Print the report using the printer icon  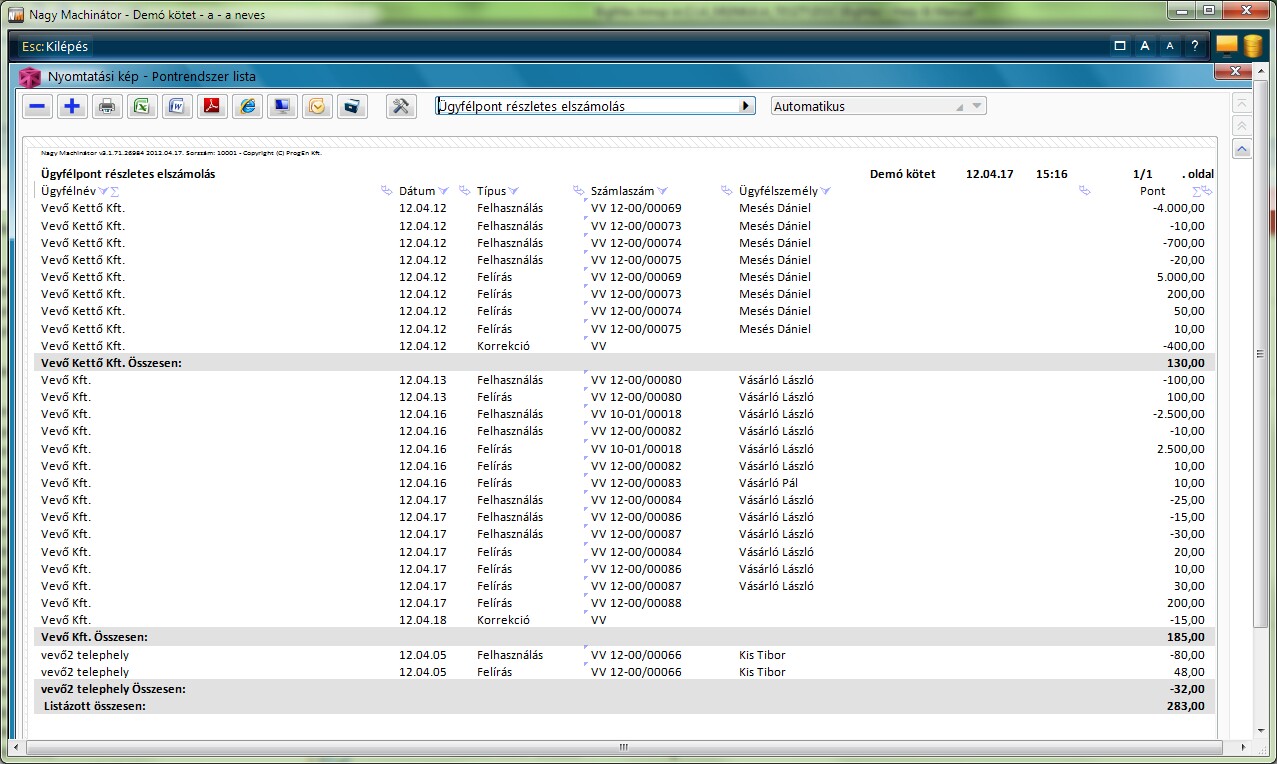[x=107, y=106]
